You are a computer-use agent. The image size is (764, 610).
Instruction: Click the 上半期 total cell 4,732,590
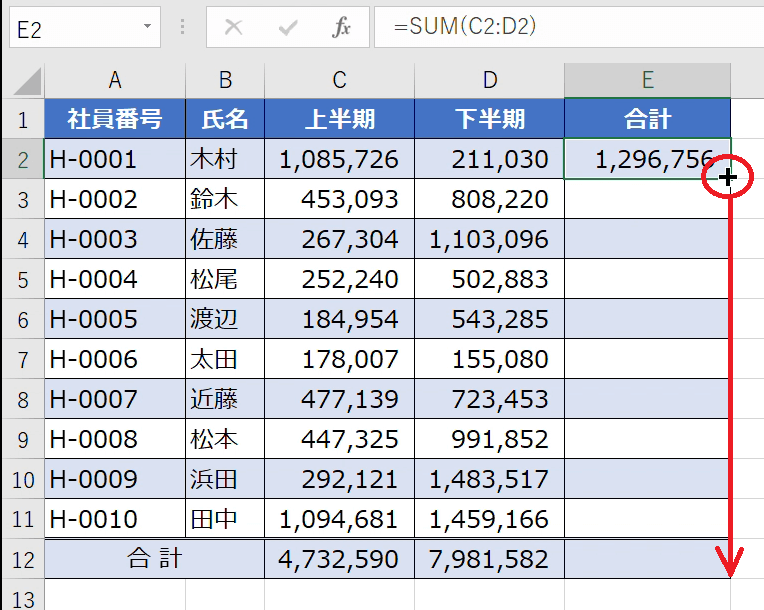tap(339, 558)
